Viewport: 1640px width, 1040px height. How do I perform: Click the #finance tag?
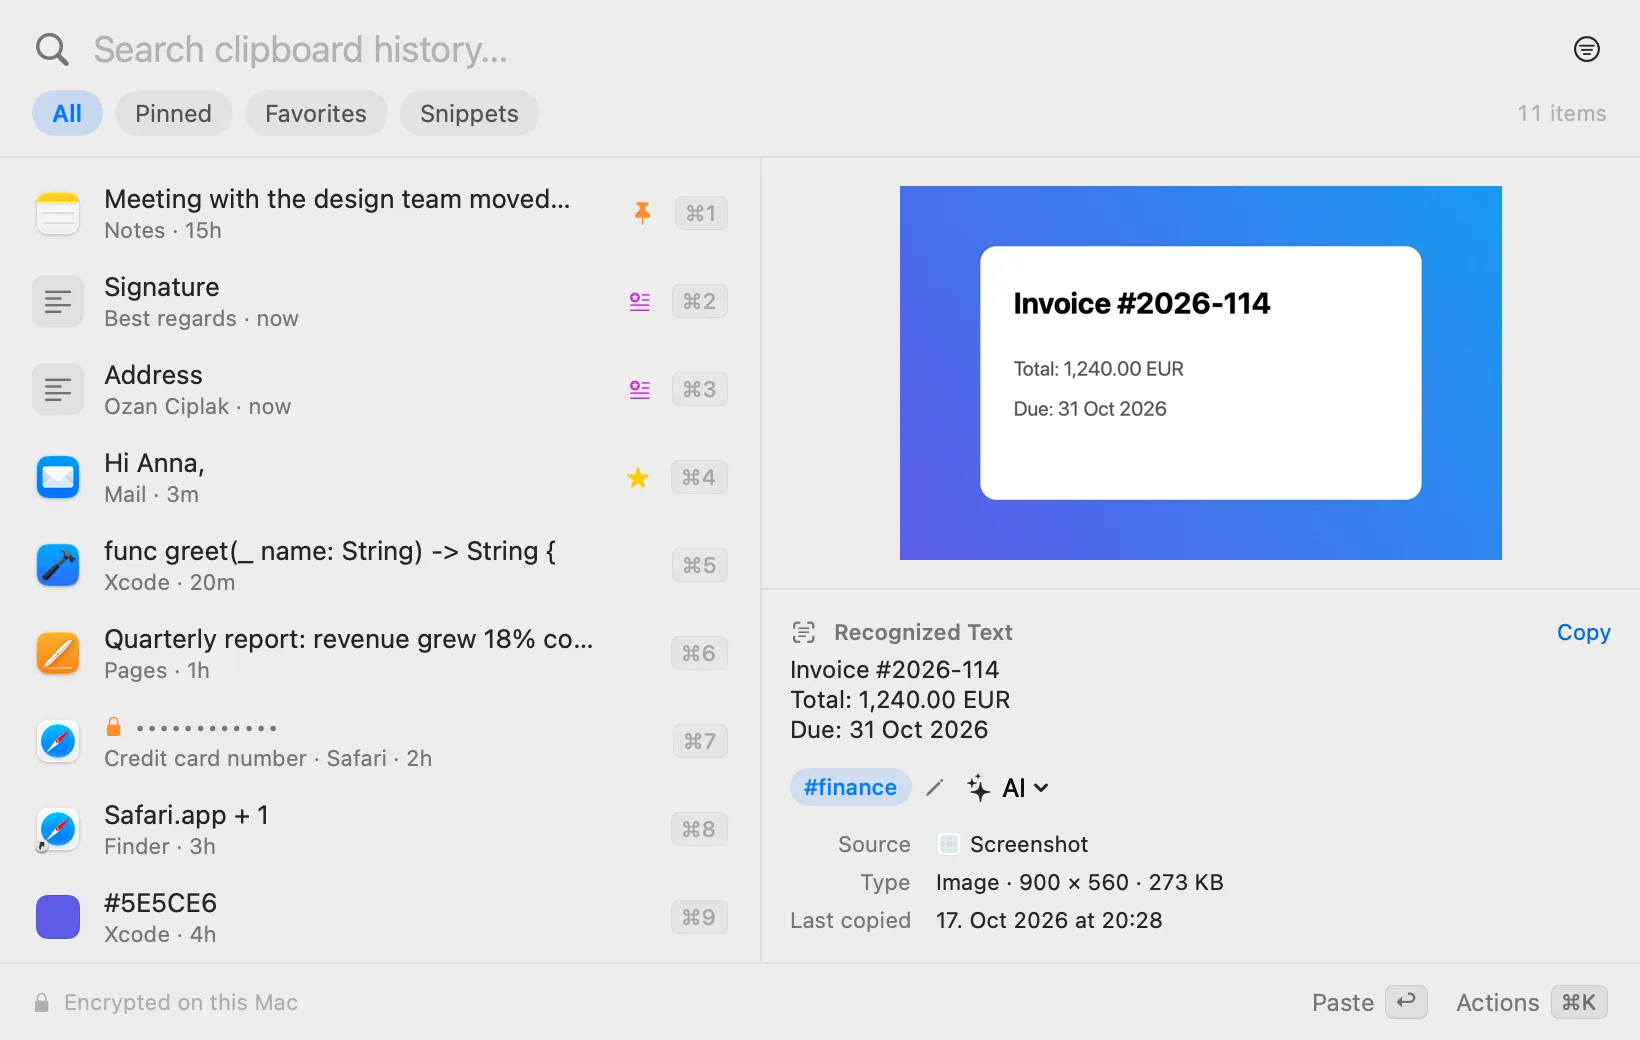point(850,787)
